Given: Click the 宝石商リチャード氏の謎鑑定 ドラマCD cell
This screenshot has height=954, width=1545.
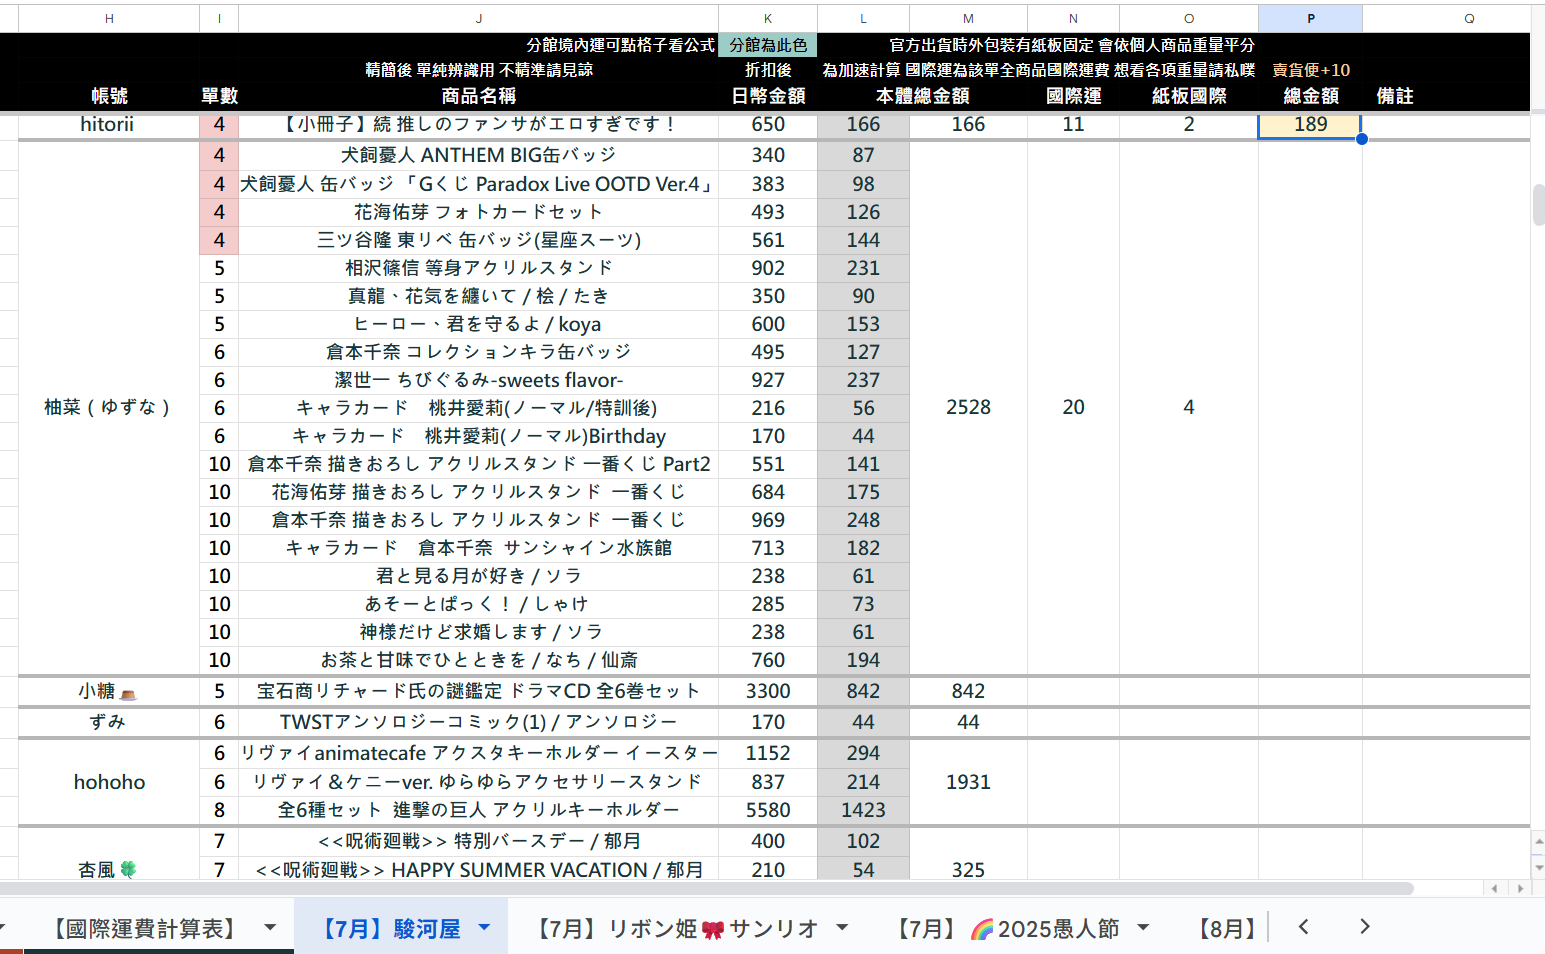Looking at the screenshot, I should pyautogui.click(x=478, y=691).
